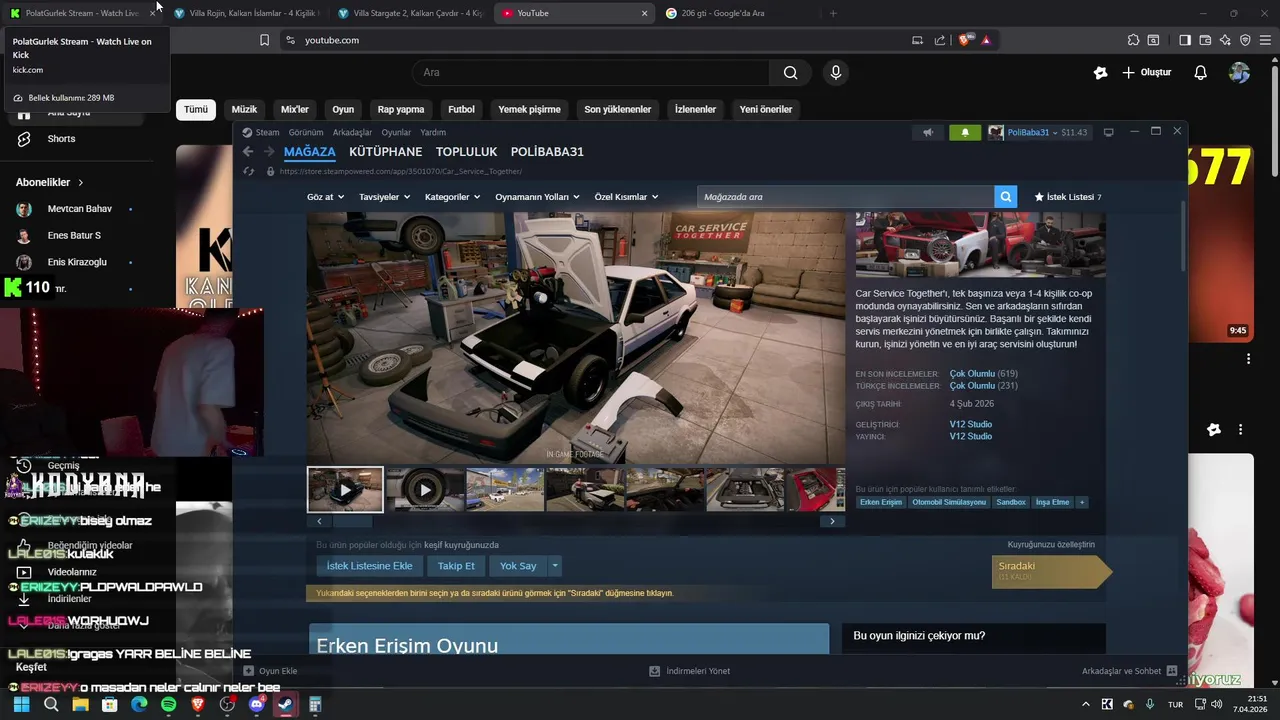Expand the Kategoriler dropdown
1280x720 pixels.
452,197
